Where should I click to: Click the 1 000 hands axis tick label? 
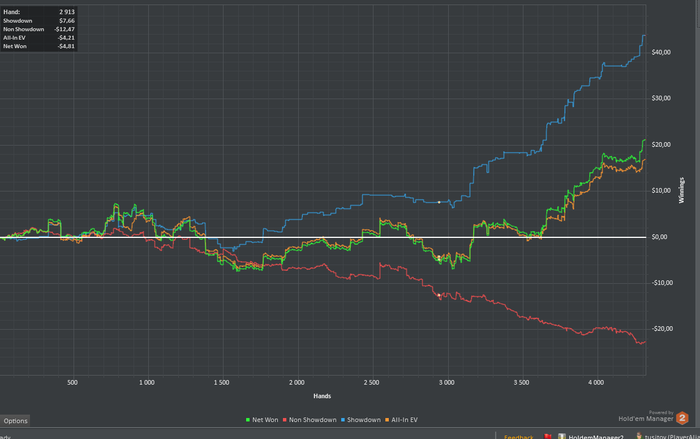click(x=147, y=383)
